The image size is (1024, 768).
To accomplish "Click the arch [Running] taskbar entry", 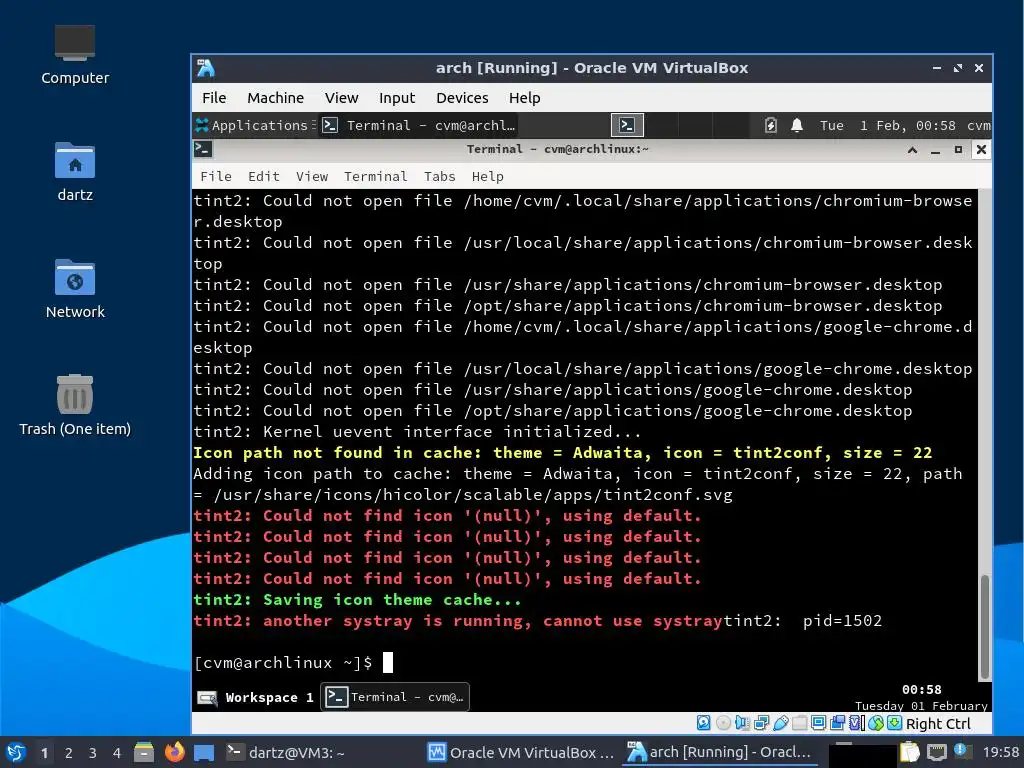I will 719,752.
